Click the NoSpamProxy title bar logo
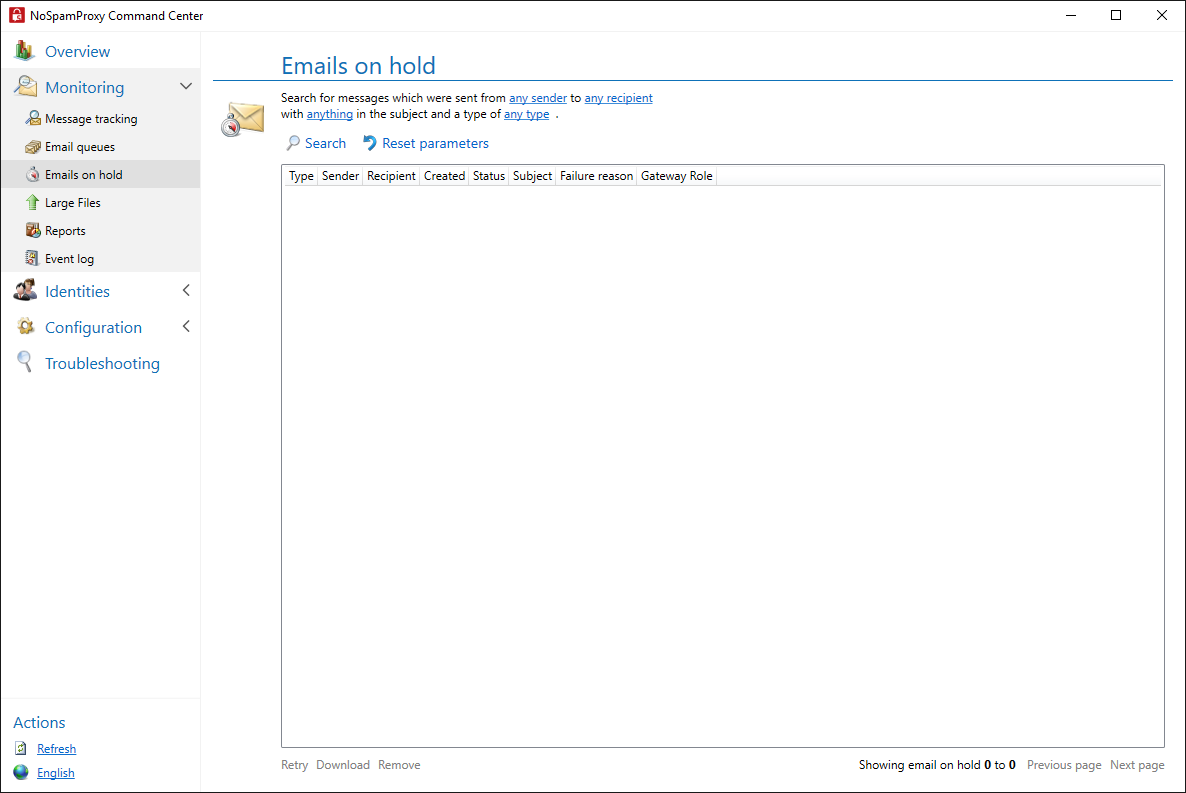Viewport: 1186px width, 793px height. point(17,15)
